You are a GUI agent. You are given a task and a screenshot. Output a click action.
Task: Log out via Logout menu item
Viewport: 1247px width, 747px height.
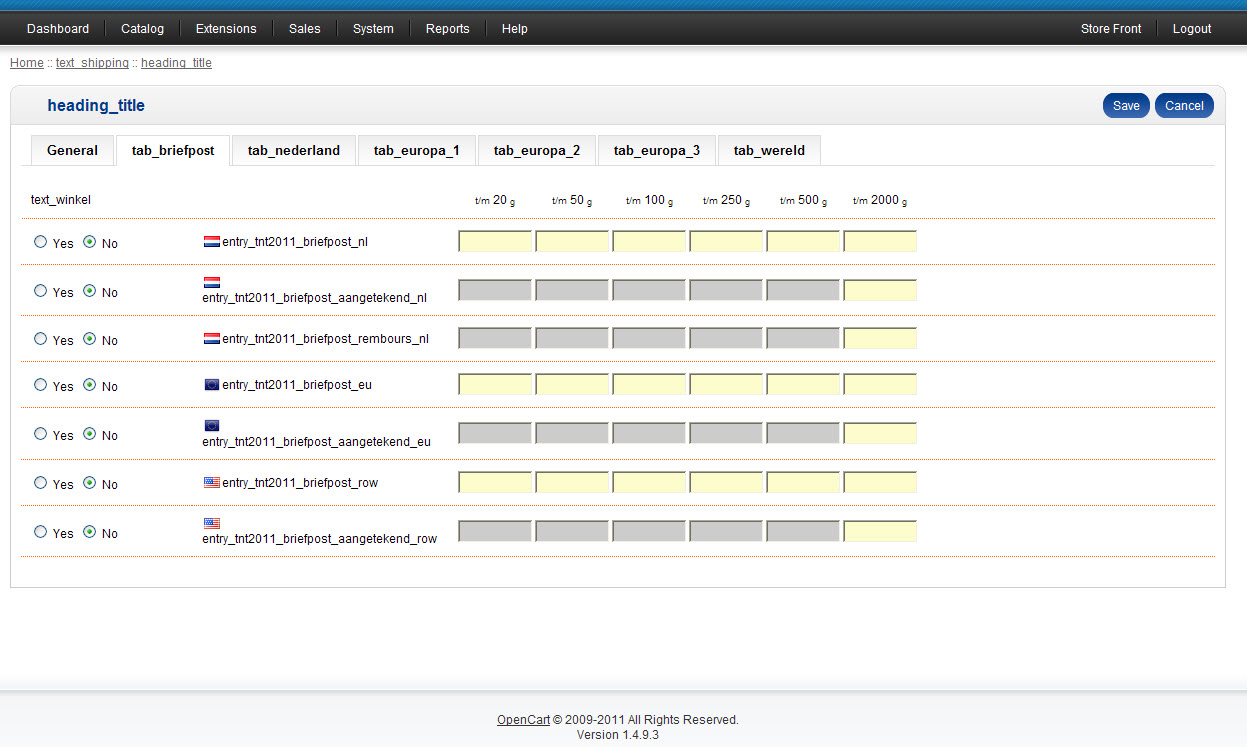pos(1192,29)
